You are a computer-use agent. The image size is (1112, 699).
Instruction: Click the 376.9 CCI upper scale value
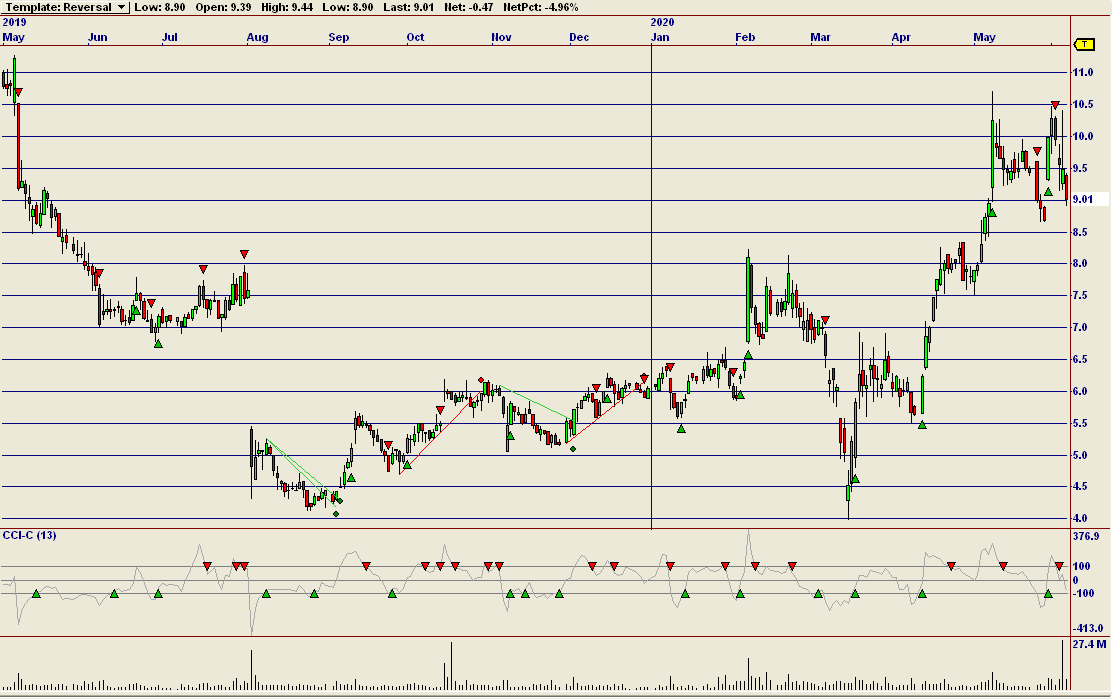coord(1086,536)
